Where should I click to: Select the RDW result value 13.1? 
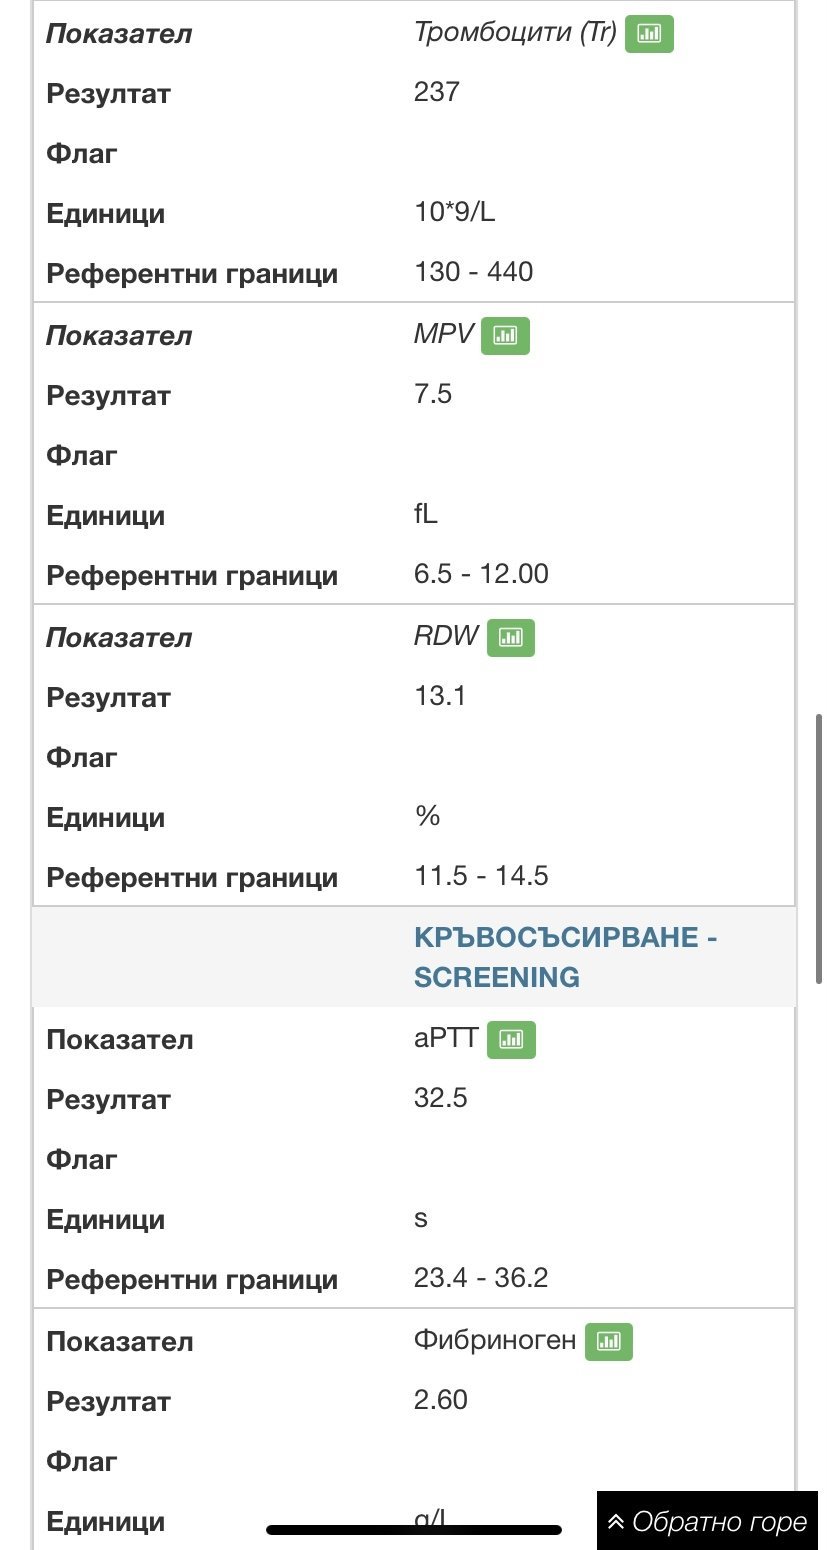(x=440, y=697)
